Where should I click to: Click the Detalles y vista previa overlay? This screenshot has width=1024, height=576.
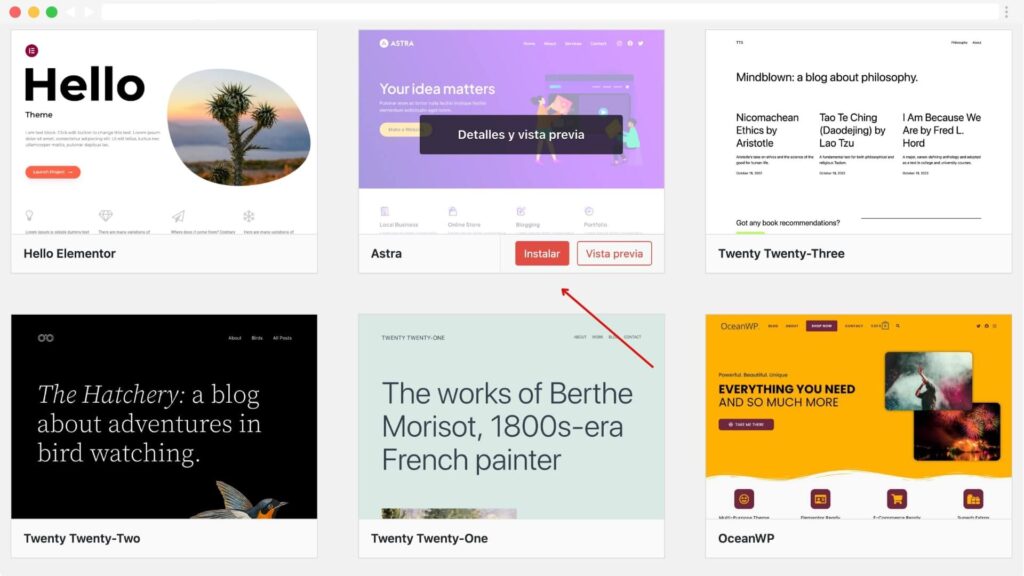[x=520, y=135]
